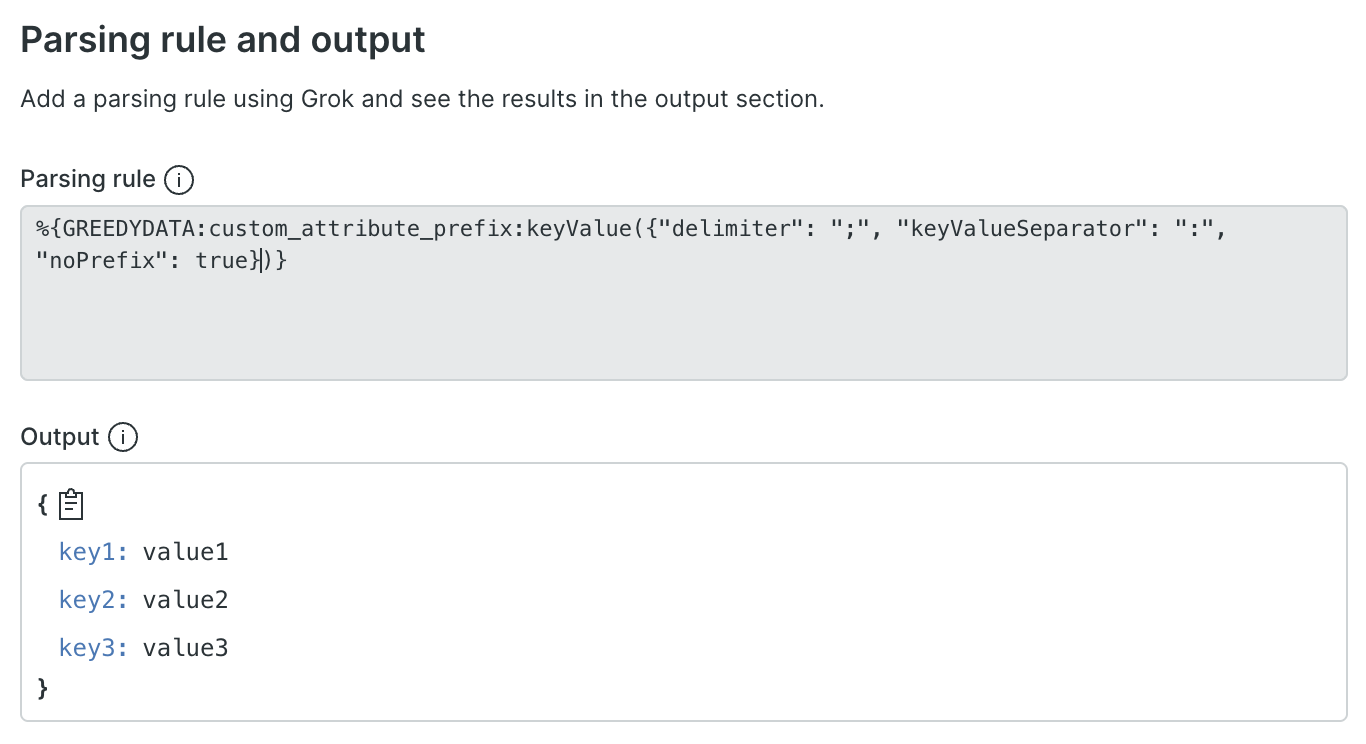Select the key3 attribute in output

88,648
